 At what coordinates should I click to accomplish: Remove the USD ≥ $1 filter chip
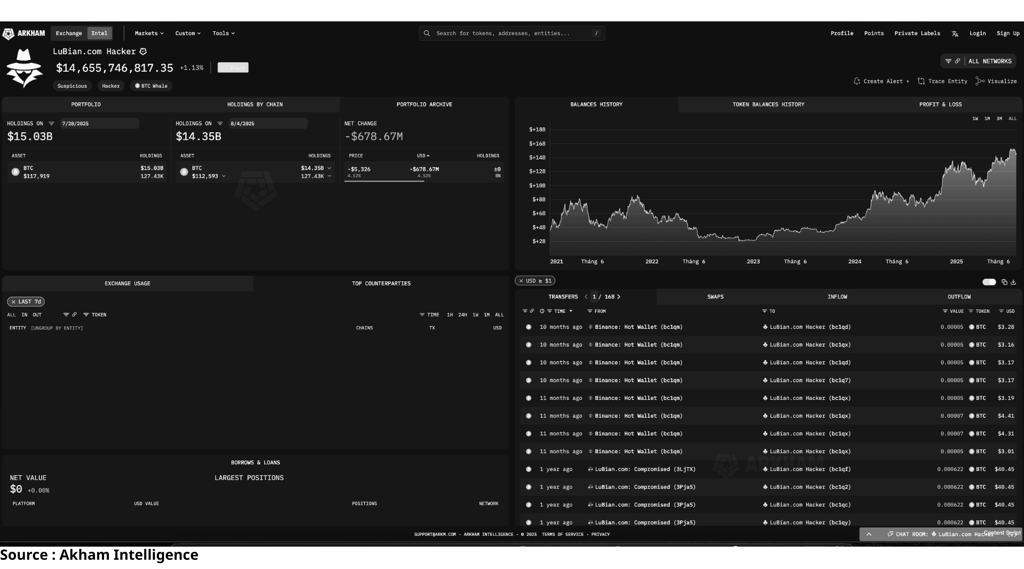click(x=520, y=281)
